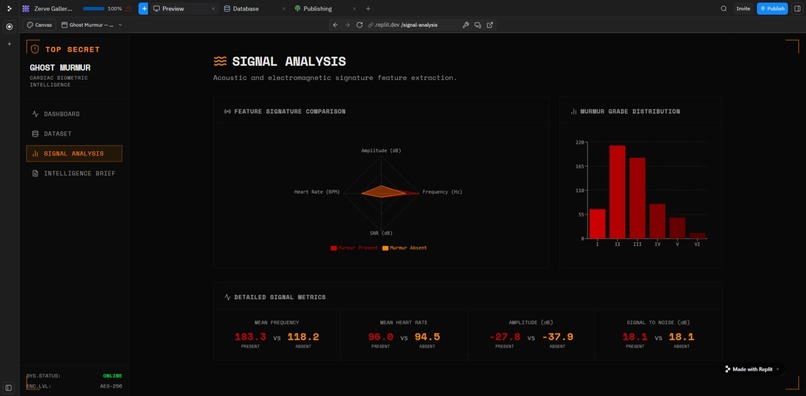Close the Preview tab
Viewport: 806px width, 396px height.
pyautogui.click(x=213, y=9)
